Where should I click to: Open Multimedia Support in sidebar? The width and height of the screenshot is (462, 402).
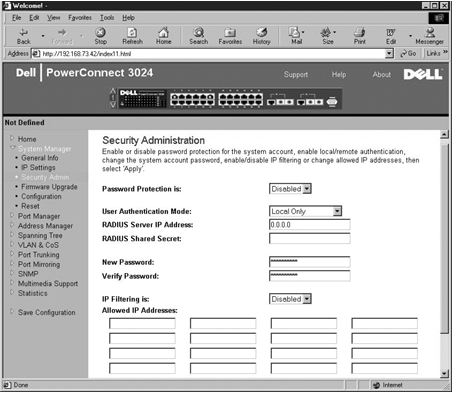[48, 283]
